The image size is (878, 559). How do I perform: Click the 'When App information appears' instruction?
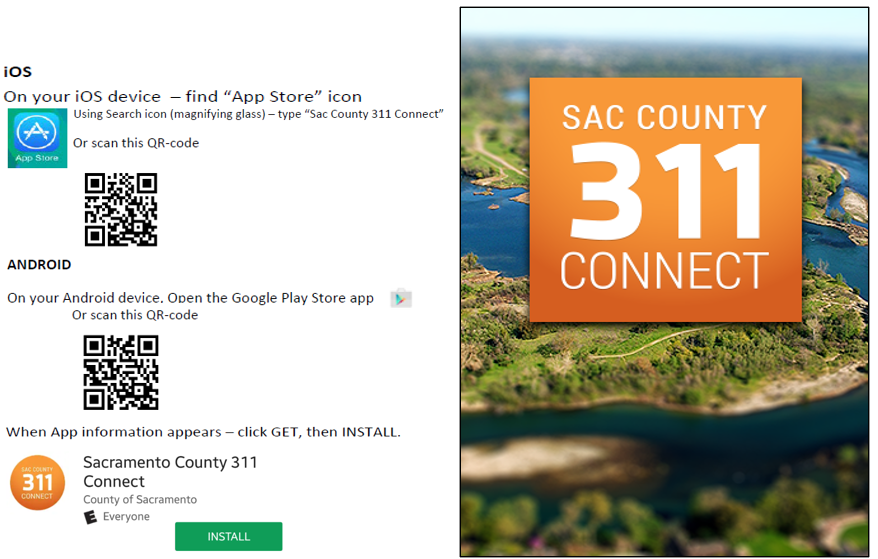(203, 432)
